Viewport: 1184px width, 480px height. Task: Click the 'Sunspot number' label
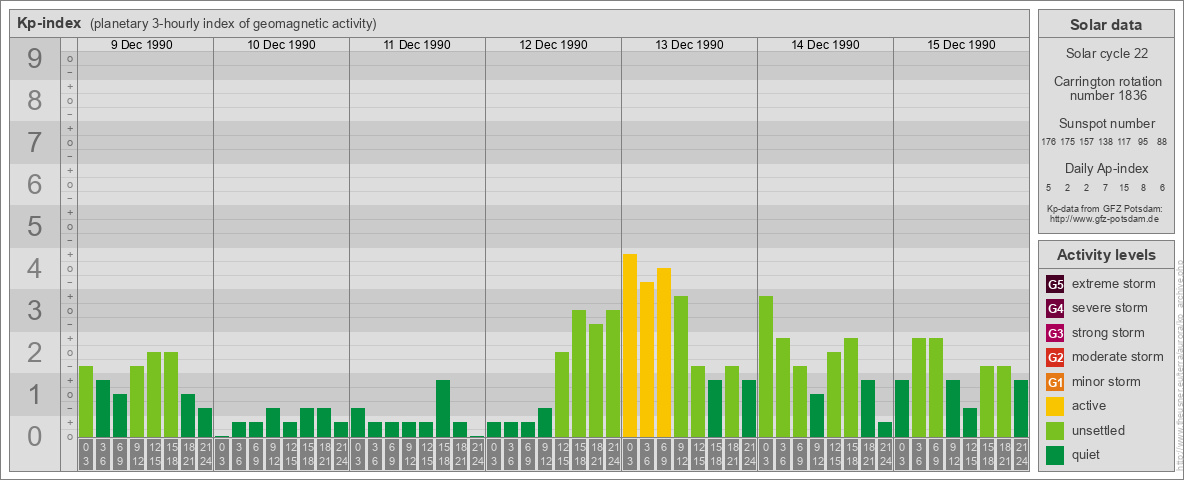(x=1107, y=123)
